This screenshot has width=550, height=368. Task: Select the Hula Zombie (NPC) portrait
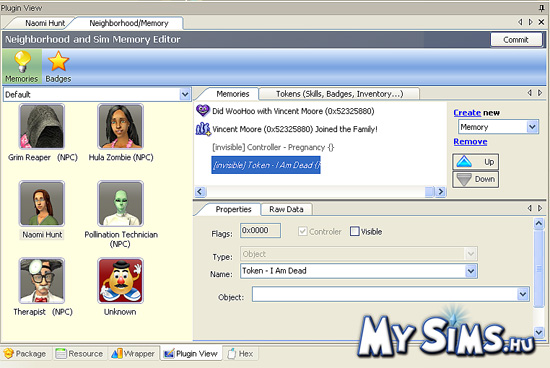120,126
